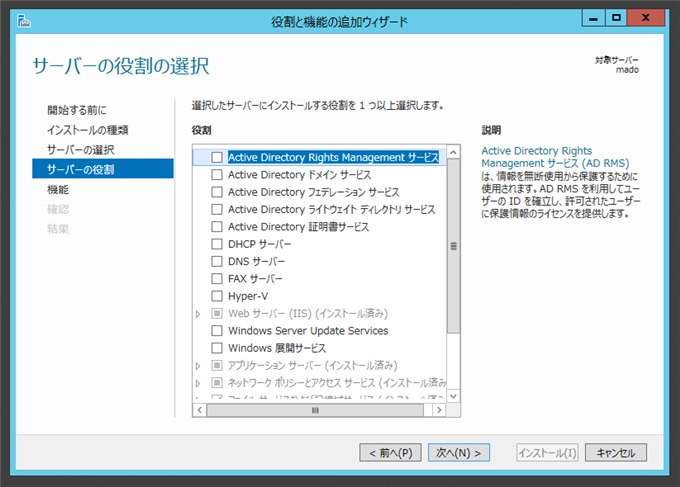
Task: Select DNS サーバー row text
Action: click(256, 261)
